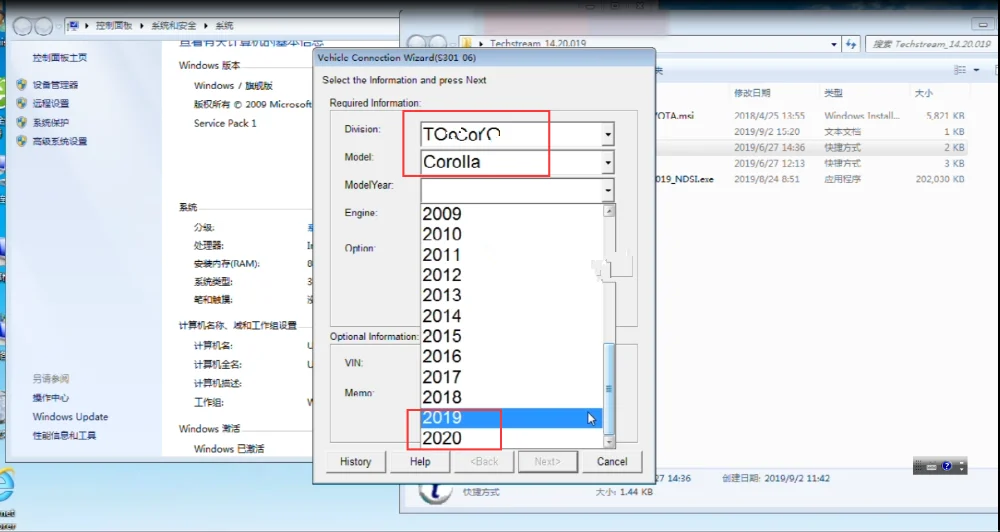This screenshot has height=532, width=1000.
Task: Click Explorer view options icon
Action: tap(959, 70)
